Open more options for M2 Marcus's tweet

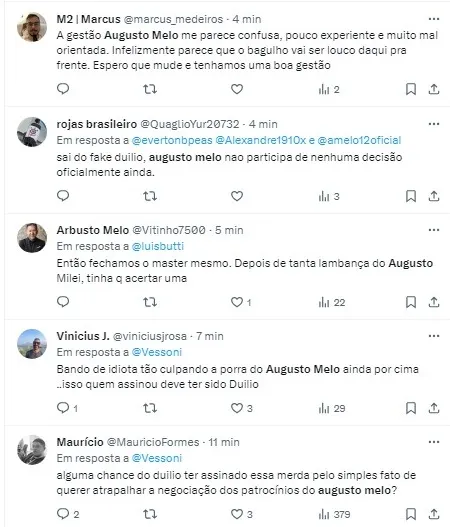(x=434, y=19)
